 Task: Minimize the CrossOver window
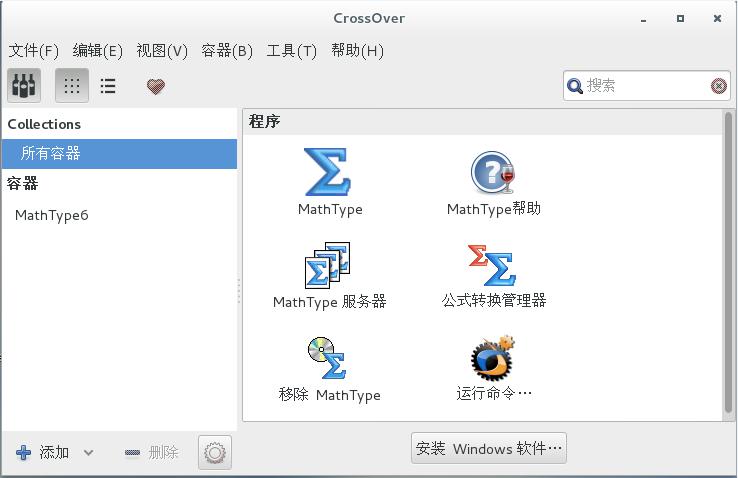643,19
